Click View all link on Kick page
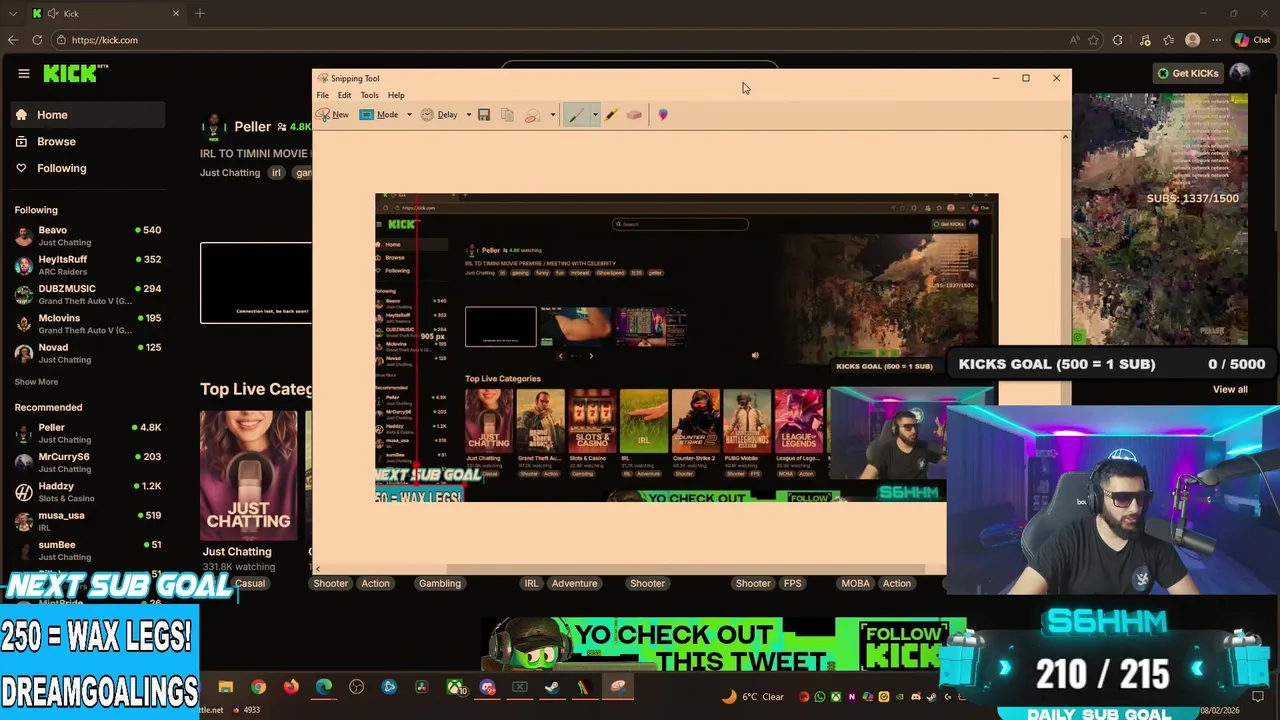The height and width of the screenshot is (720, 1280). click(x=1230, y=390)
